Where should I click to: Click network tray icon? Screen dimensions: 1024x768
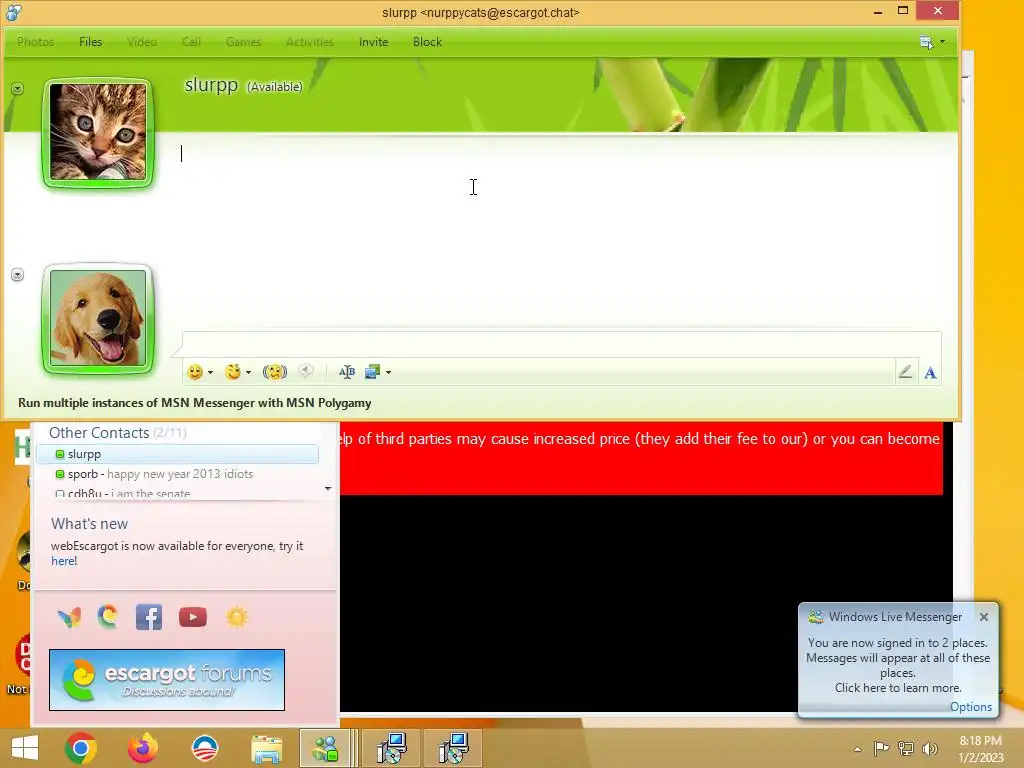pyautogui.click(x=905, y=748)
